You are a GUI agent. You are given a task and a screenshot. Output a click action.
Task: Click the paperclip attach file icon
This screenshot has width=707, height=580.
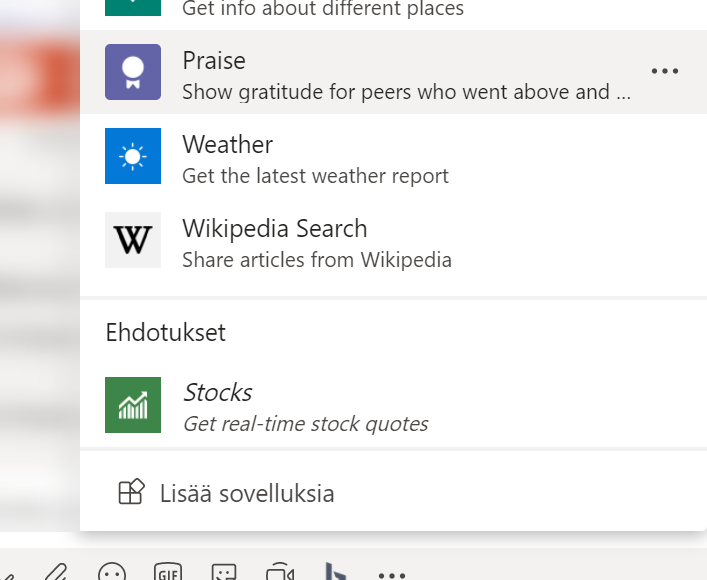coord(56,573)
